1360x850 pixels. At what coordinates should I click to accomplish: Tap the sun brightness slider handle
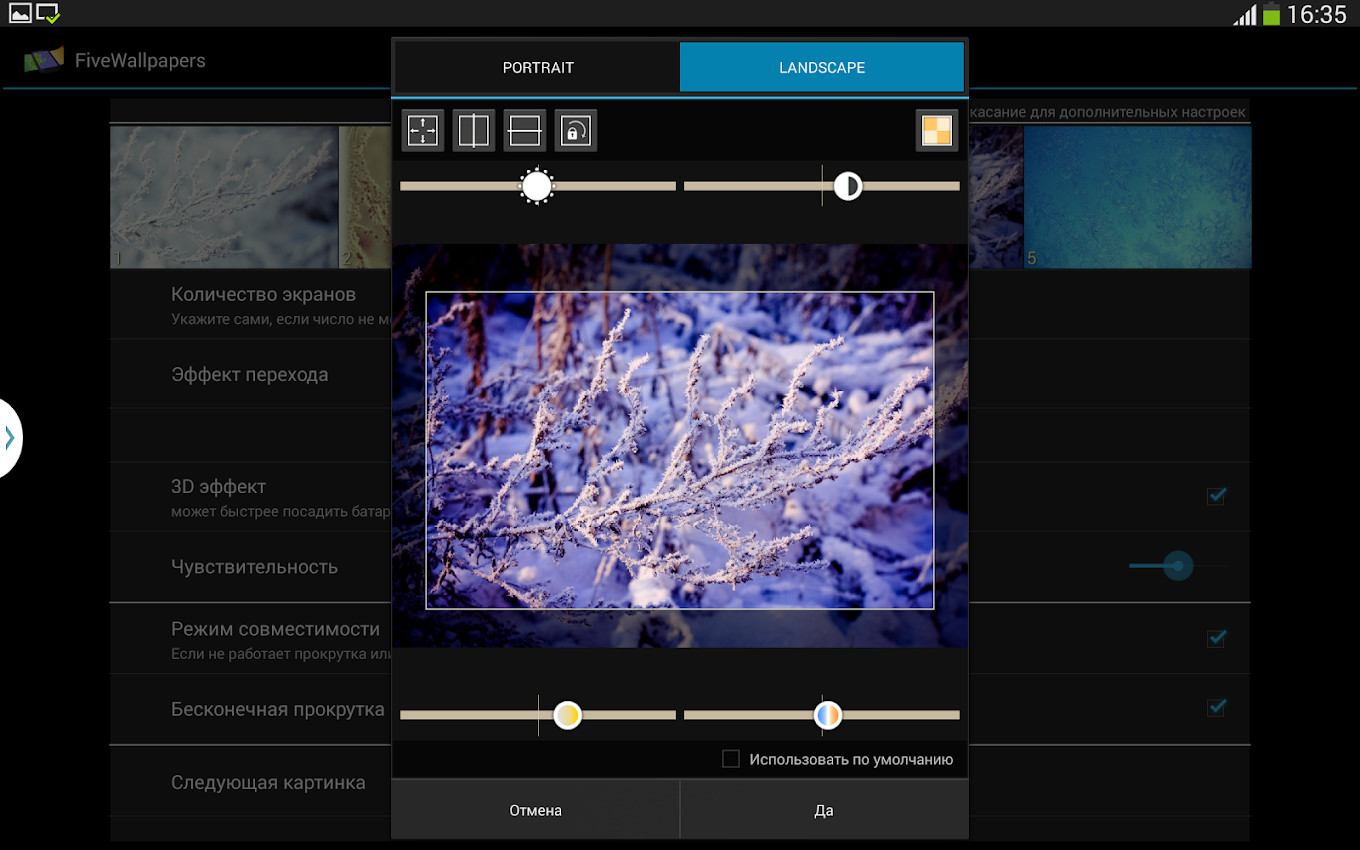point(537,186)
